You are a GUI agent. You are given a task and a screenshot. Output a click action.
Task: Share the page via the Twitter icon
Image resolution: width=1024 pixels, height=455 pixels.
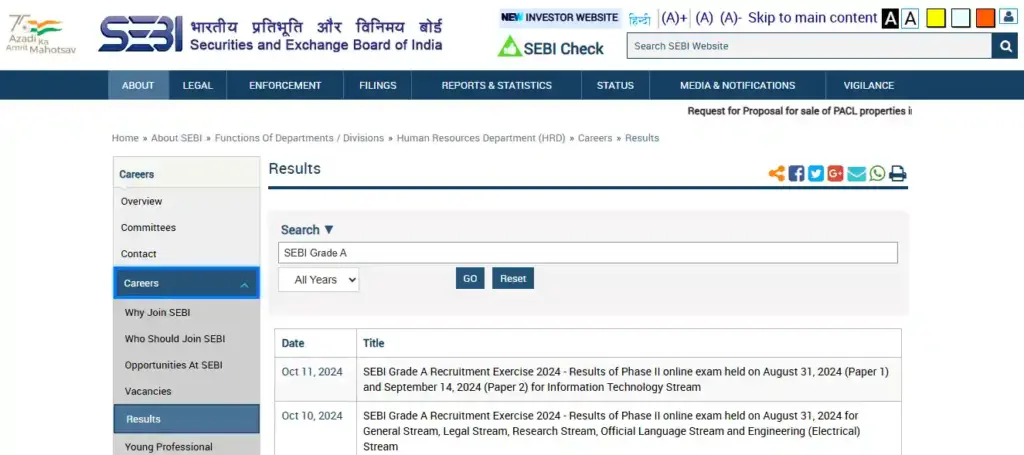click(x=816, y=174)
